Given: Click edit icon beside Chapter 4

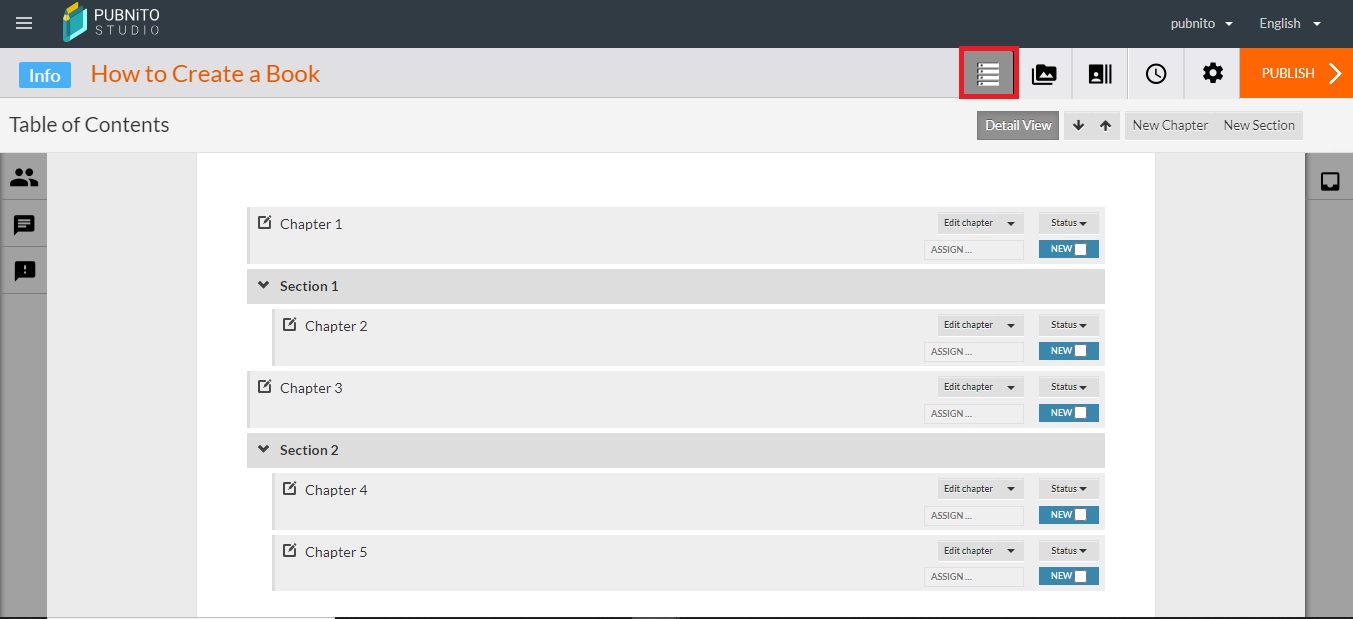Looking at the screenshot, I should click(x=289, y=488).
